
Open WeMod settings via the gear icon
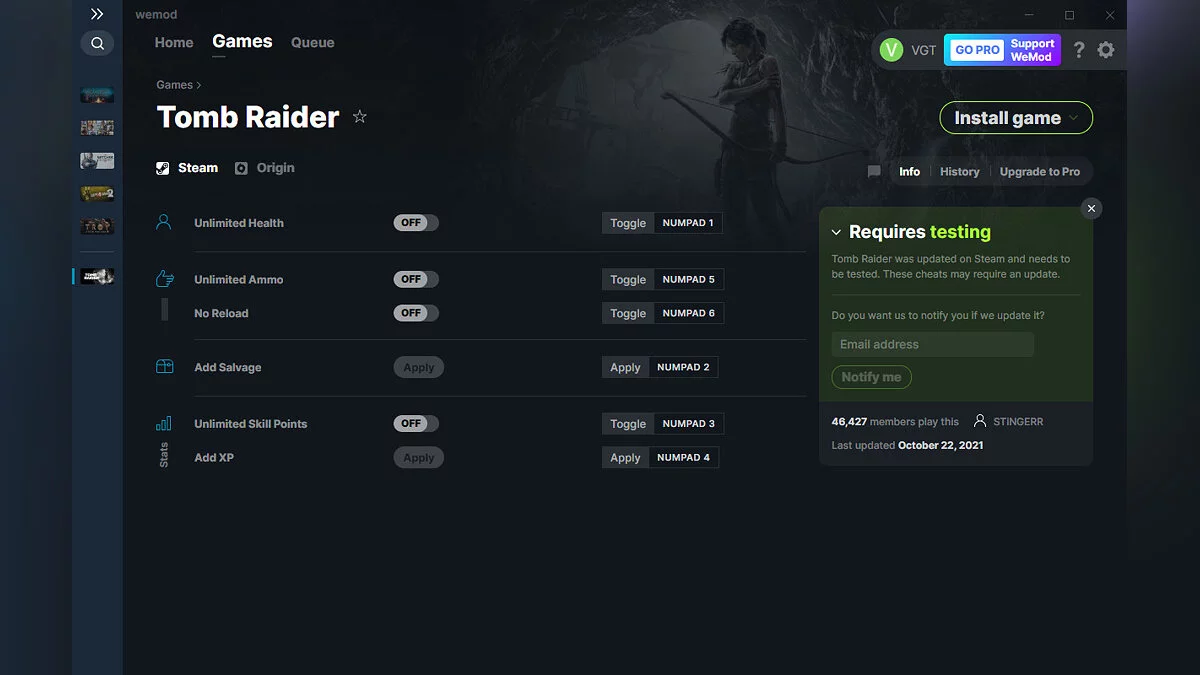1106,49
